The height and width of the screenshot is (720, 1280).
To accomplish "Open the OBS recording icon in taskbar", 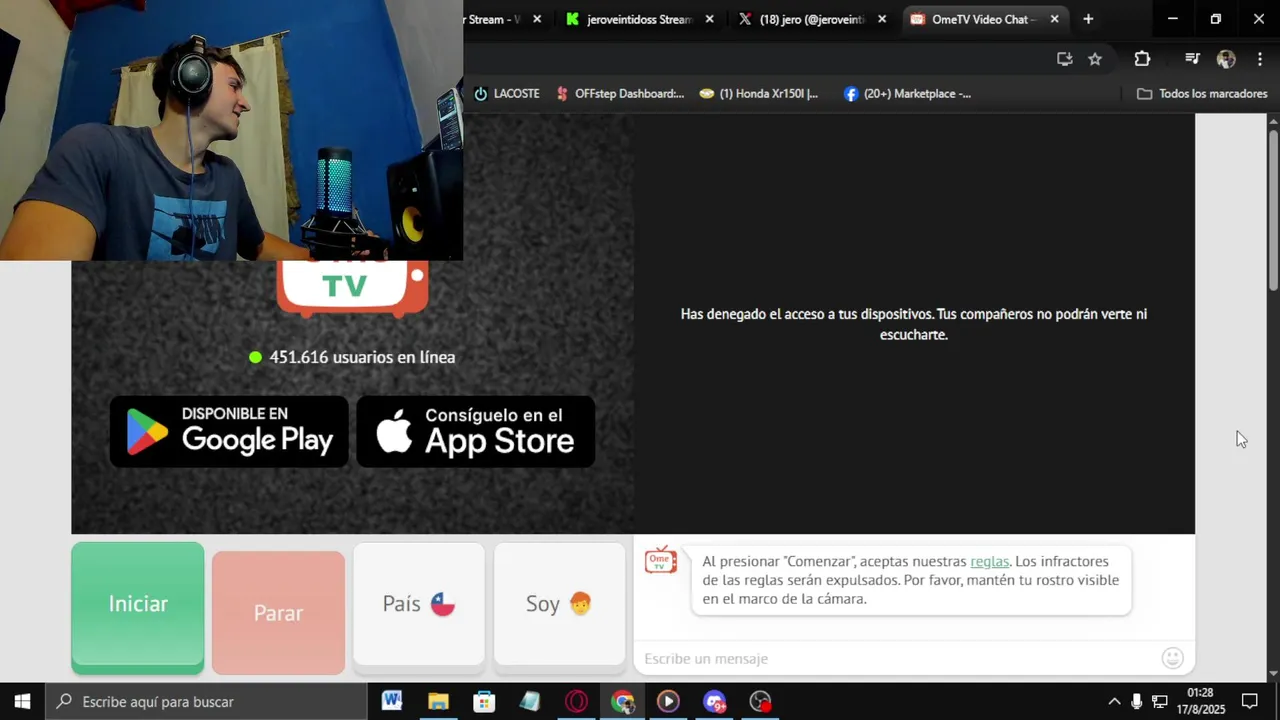I will (x=761, y=702).
